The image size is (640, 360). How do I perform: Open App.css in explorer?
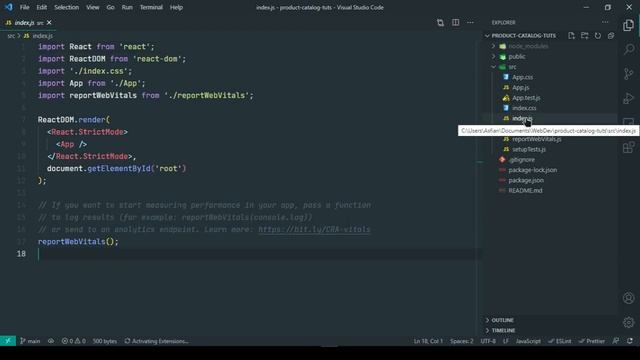click(522, 77)
